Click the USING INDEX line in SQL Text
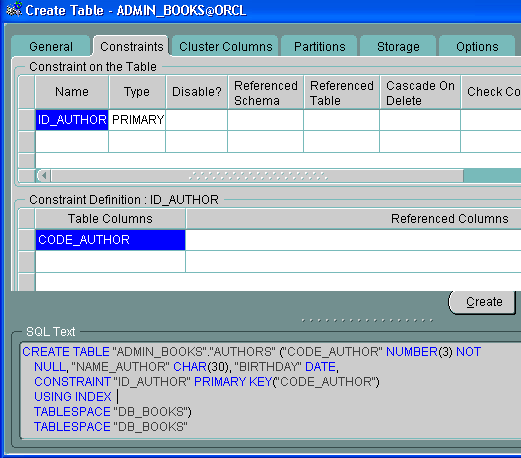 point(73,397)
